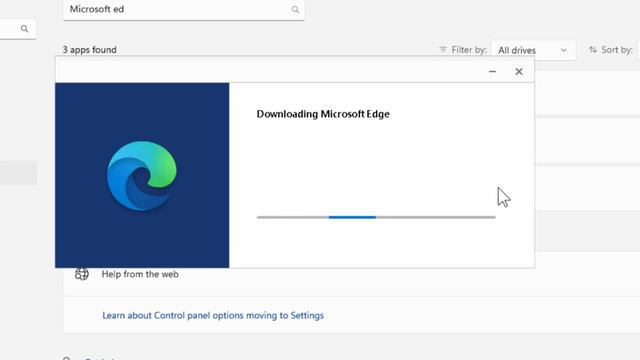This screenshot has height=360, width=640.
Task: Close the Edge installer dialog
Action: (x=519, y=71)
